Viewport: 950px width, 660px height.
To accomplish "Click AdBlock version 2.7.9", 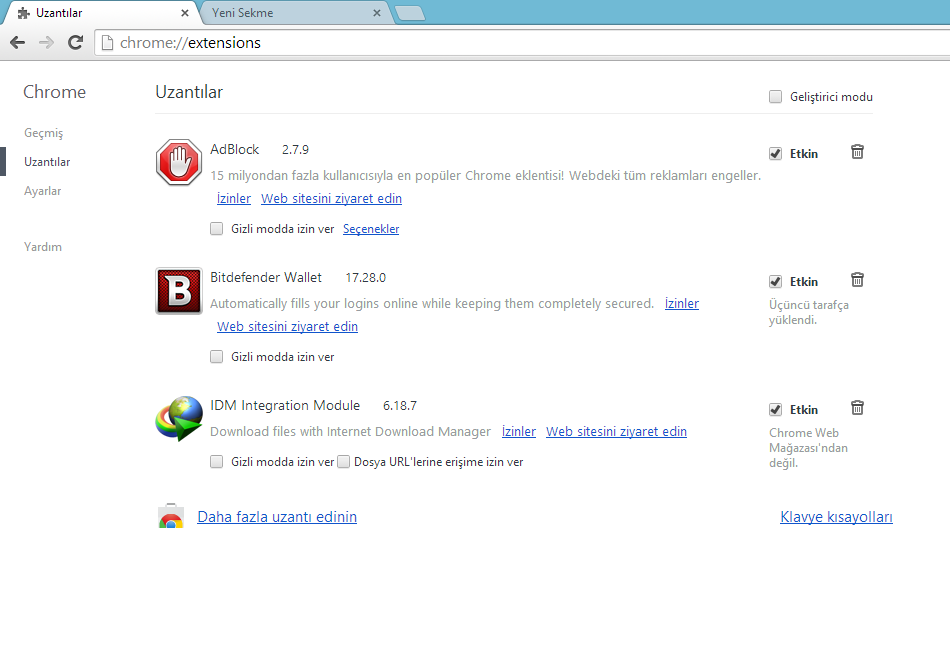I will coord(295,149).
